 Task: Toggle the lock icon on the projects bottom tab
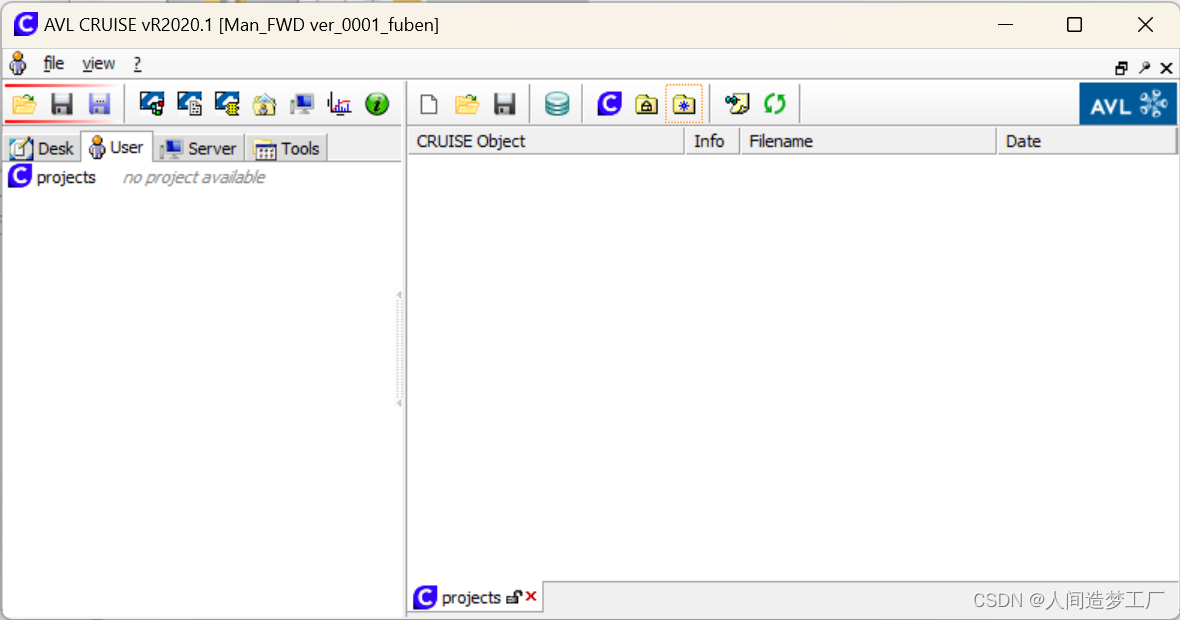point(514,597)
